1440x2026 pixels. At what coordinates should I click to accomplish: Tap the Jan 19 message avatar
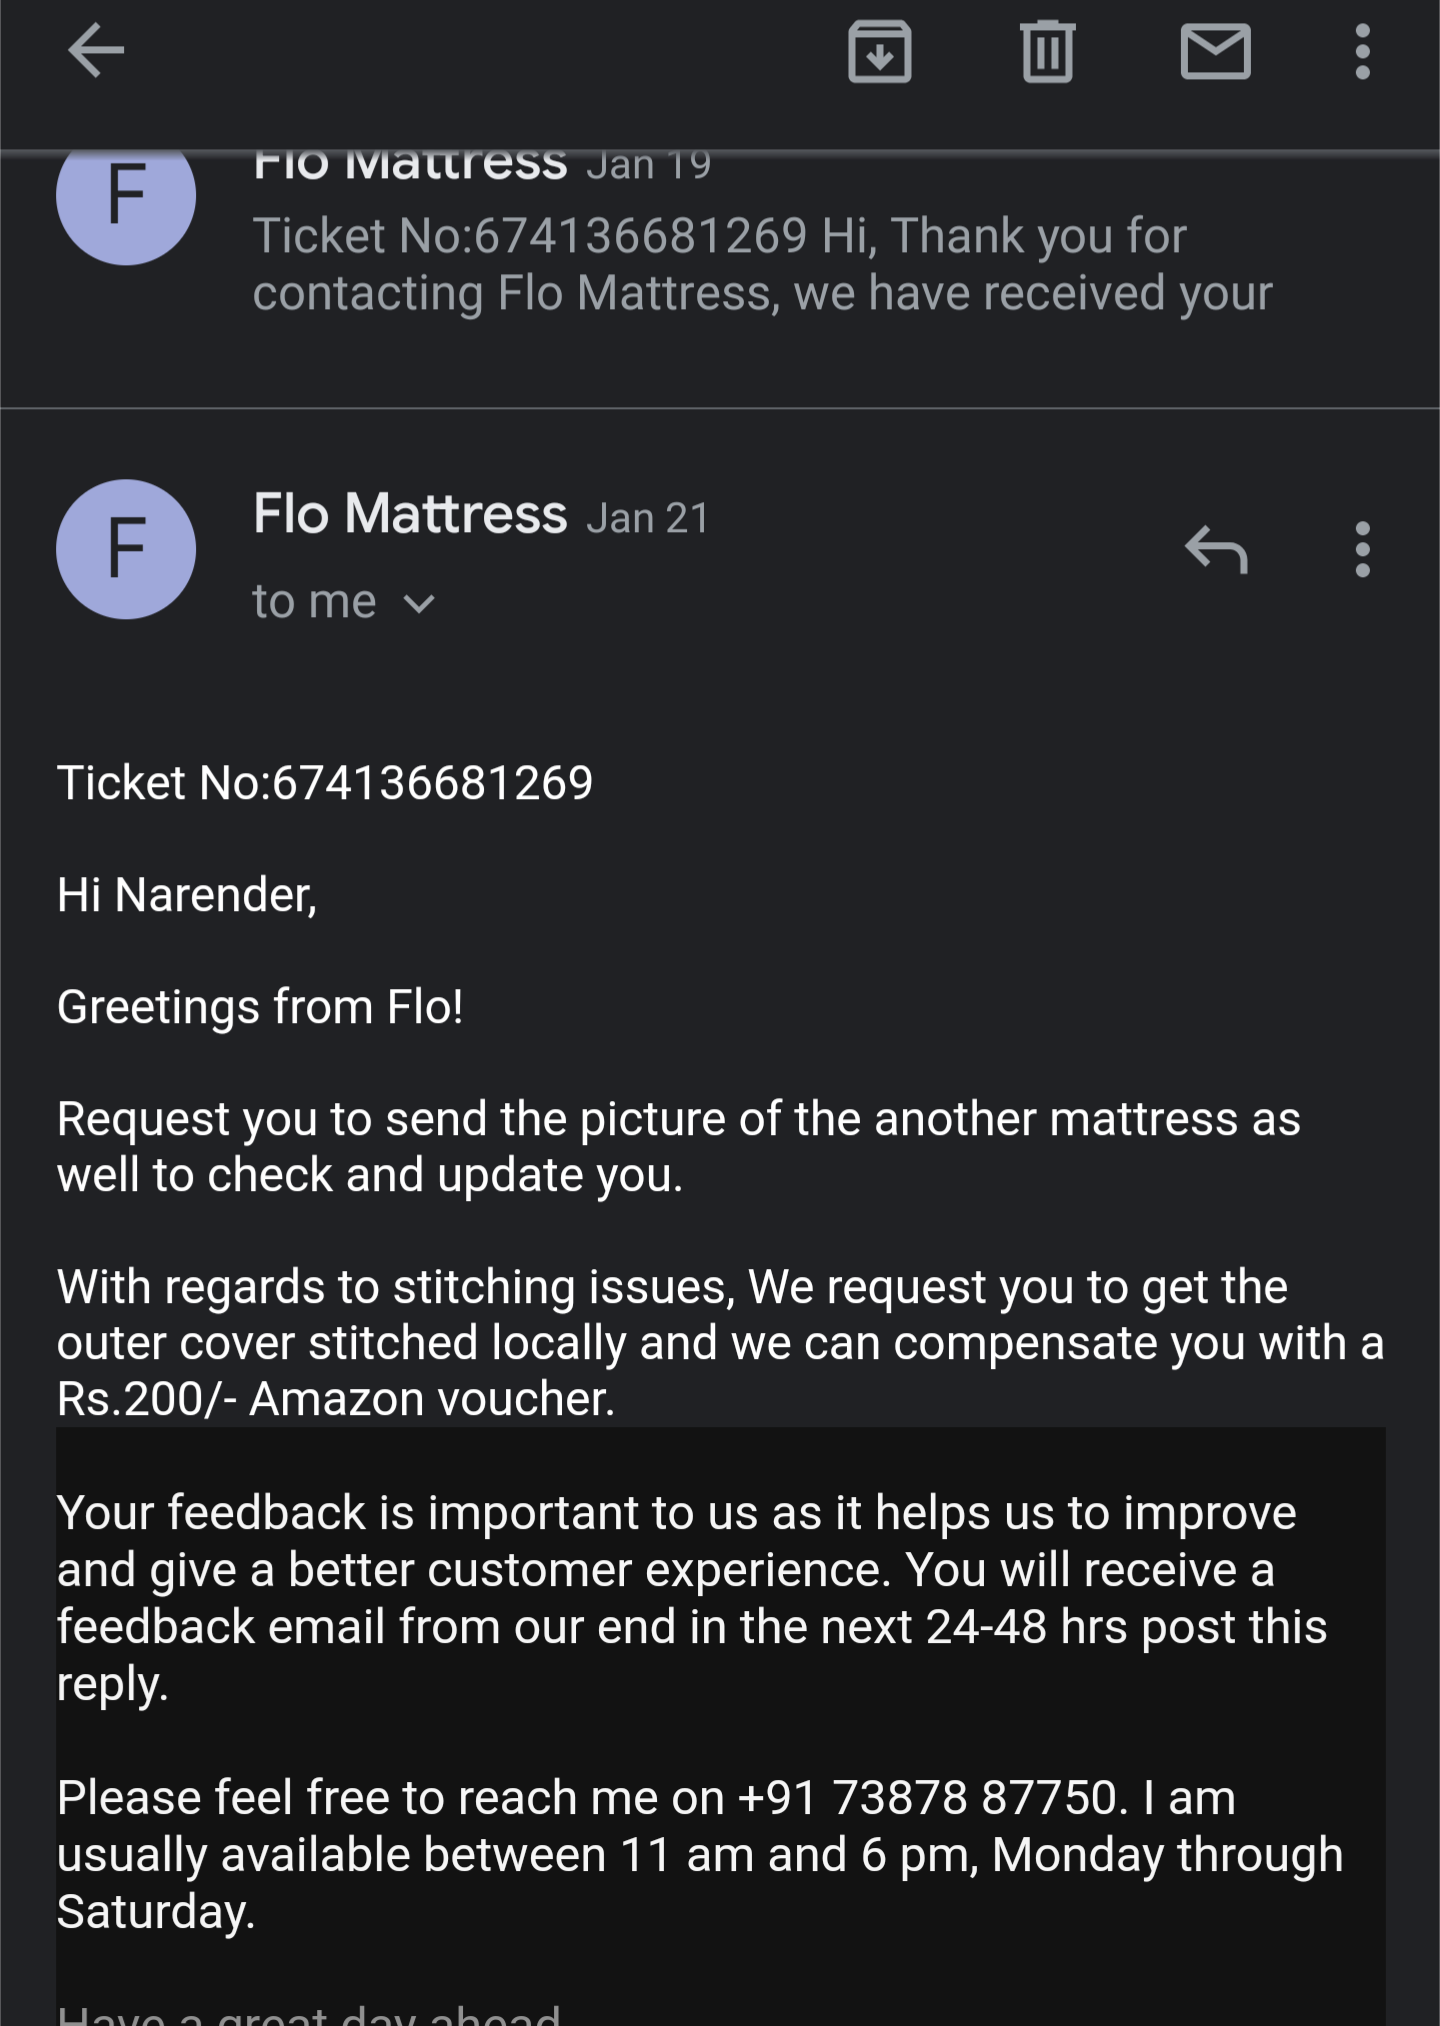[x=126, y=200]
